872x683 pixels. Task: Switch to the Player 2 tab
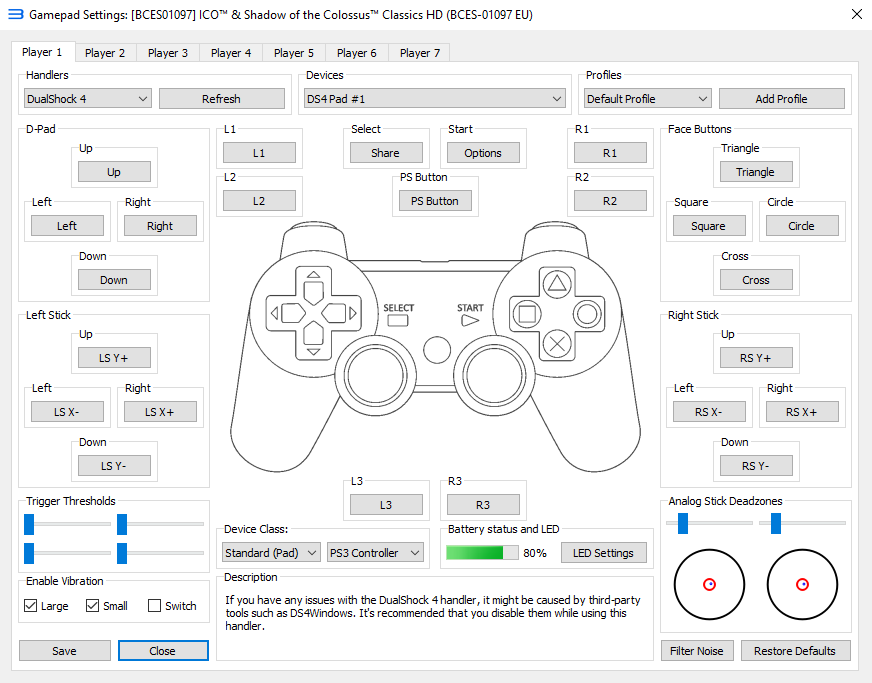[105, 53]
